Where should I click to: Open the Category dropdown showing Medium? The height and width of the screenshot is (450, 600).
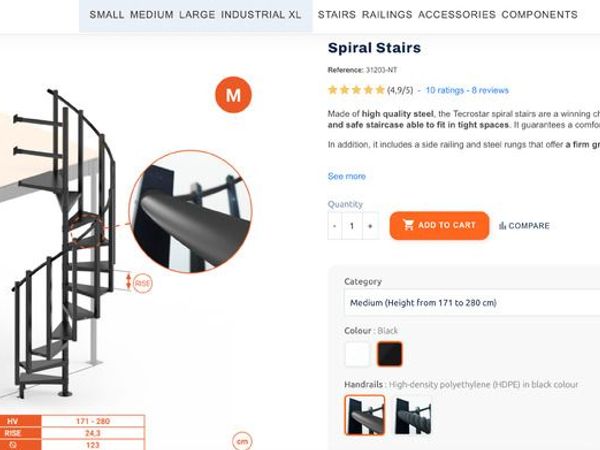(x=470, y=302)
